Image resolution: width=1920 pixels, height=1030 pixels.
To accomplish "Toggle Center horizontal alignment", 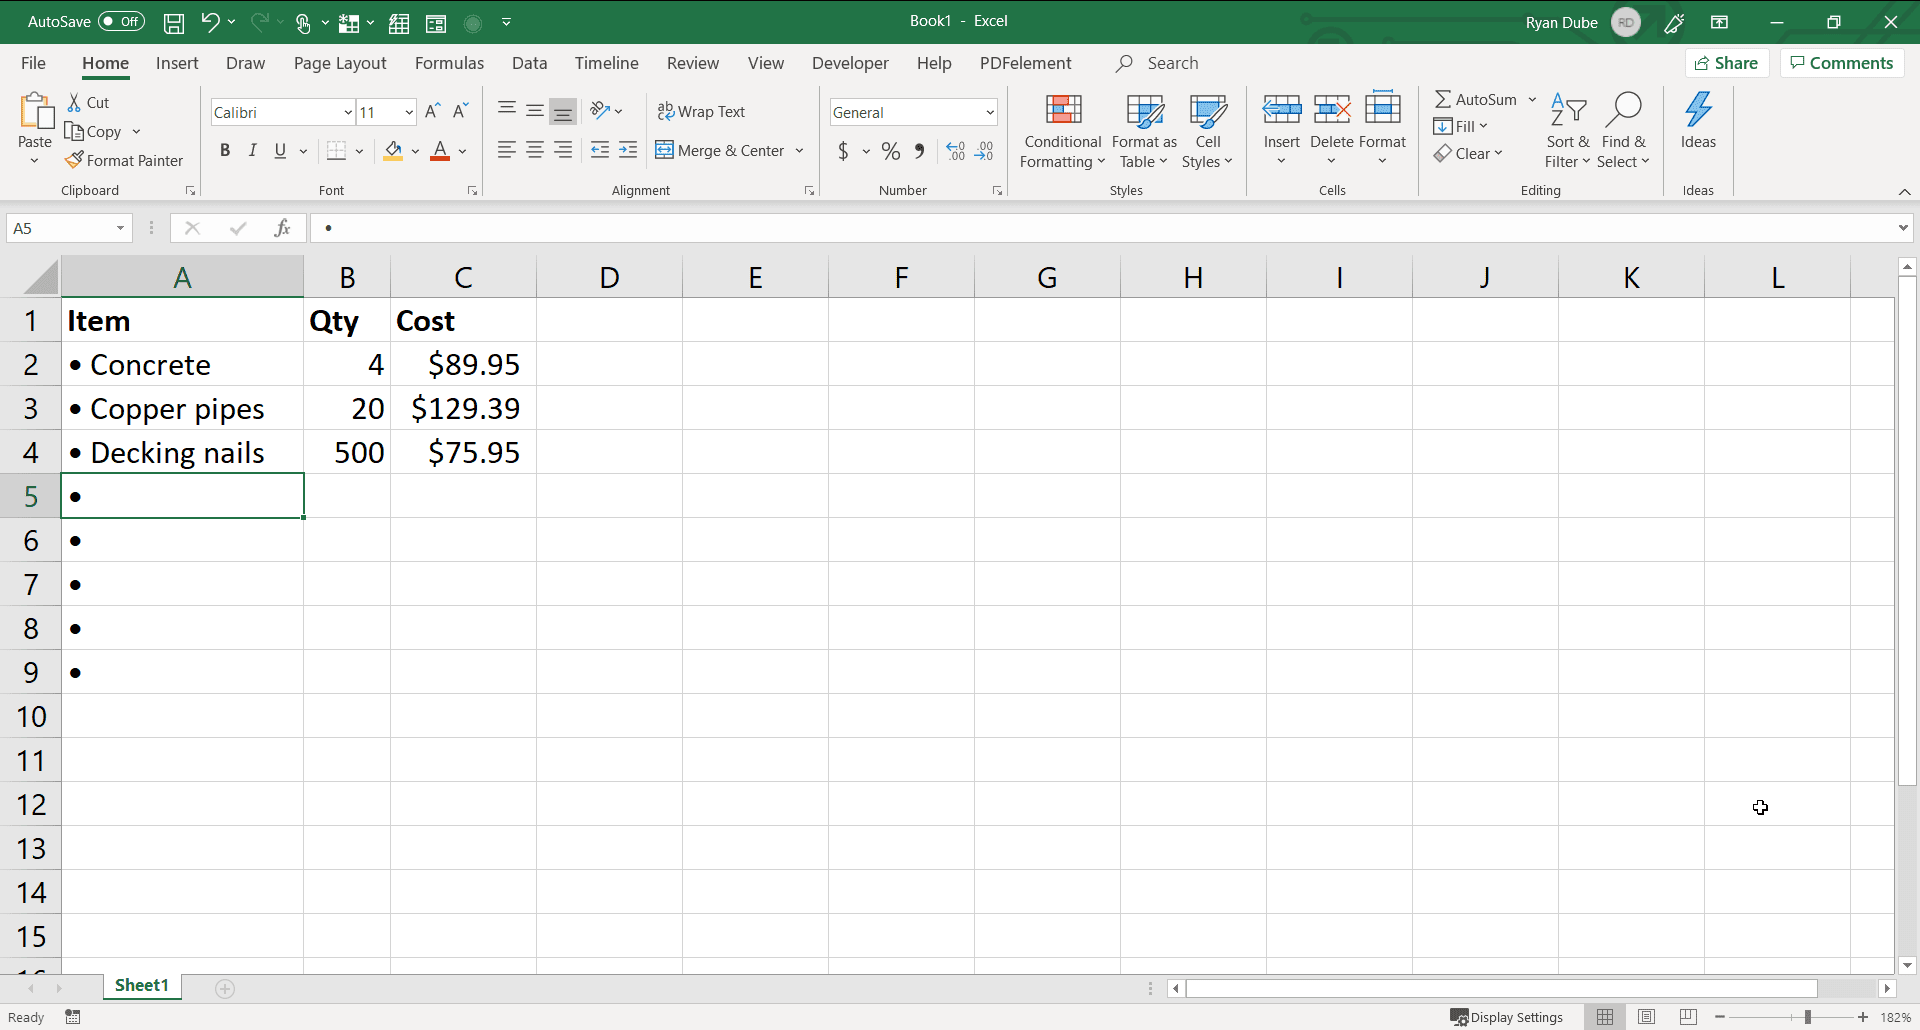I will pos(535,151).
